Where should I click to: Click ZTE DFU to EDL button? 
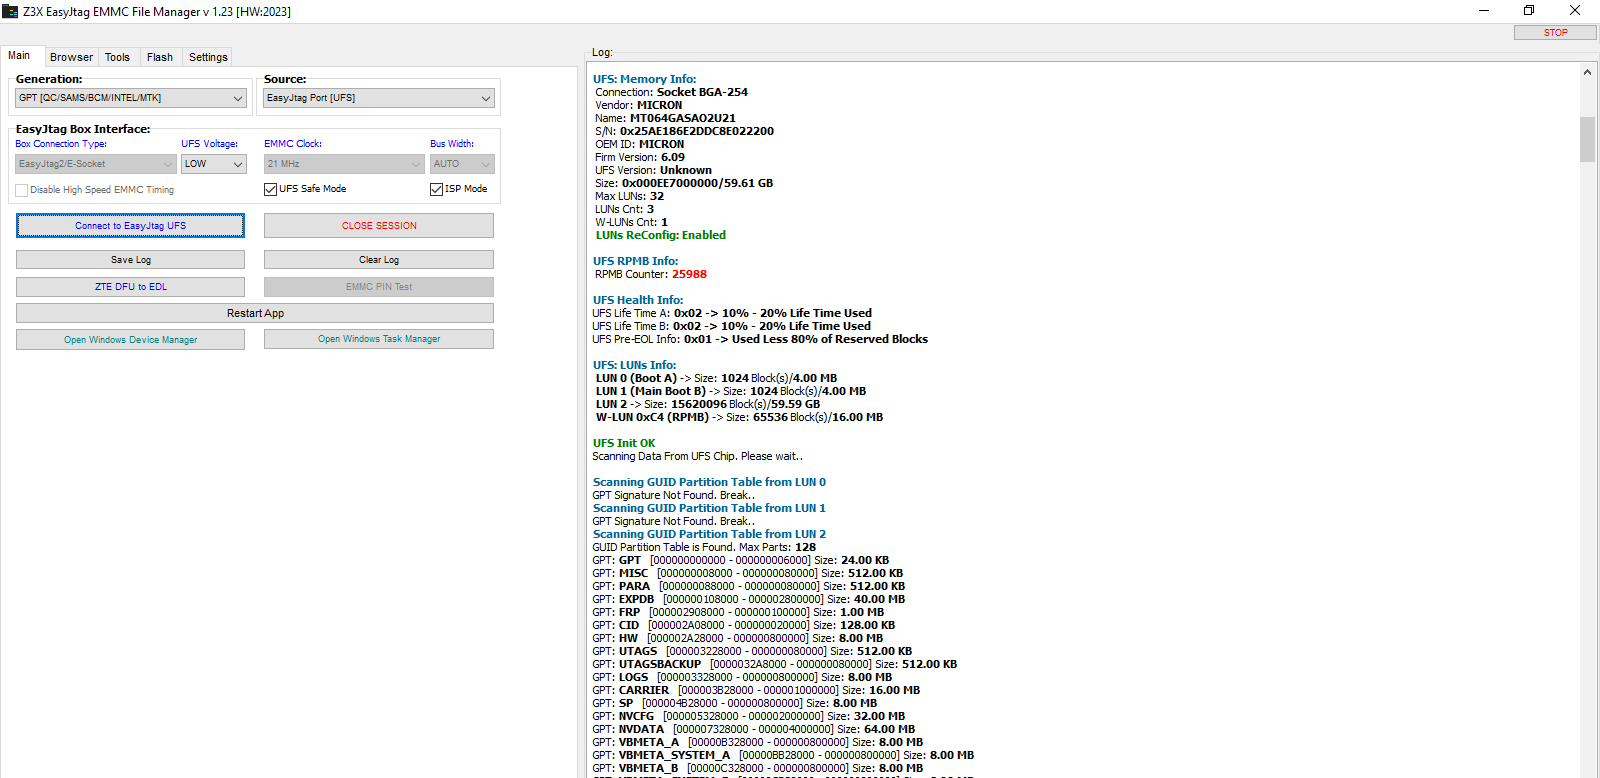(x=130, y=287)
